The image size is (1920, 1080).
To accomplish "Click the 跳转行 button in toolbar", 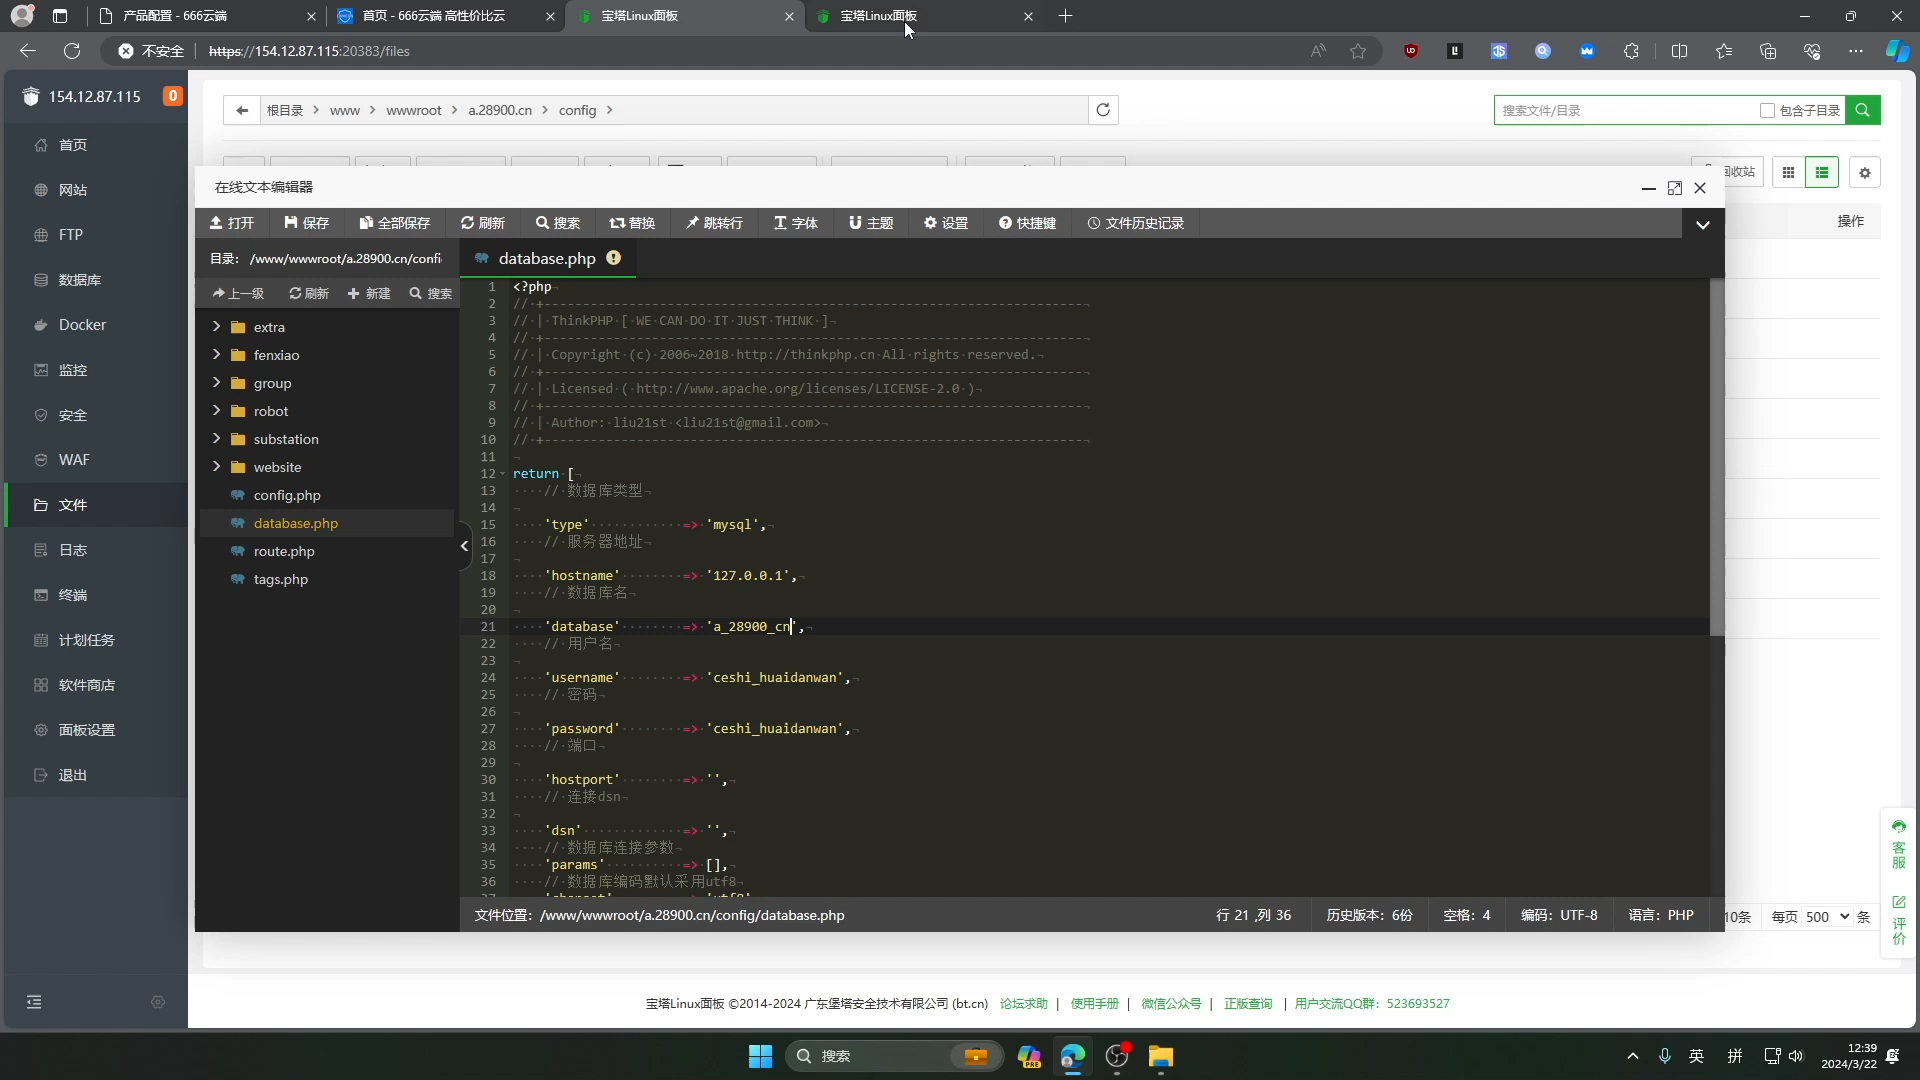I will [x=719, y=223].
